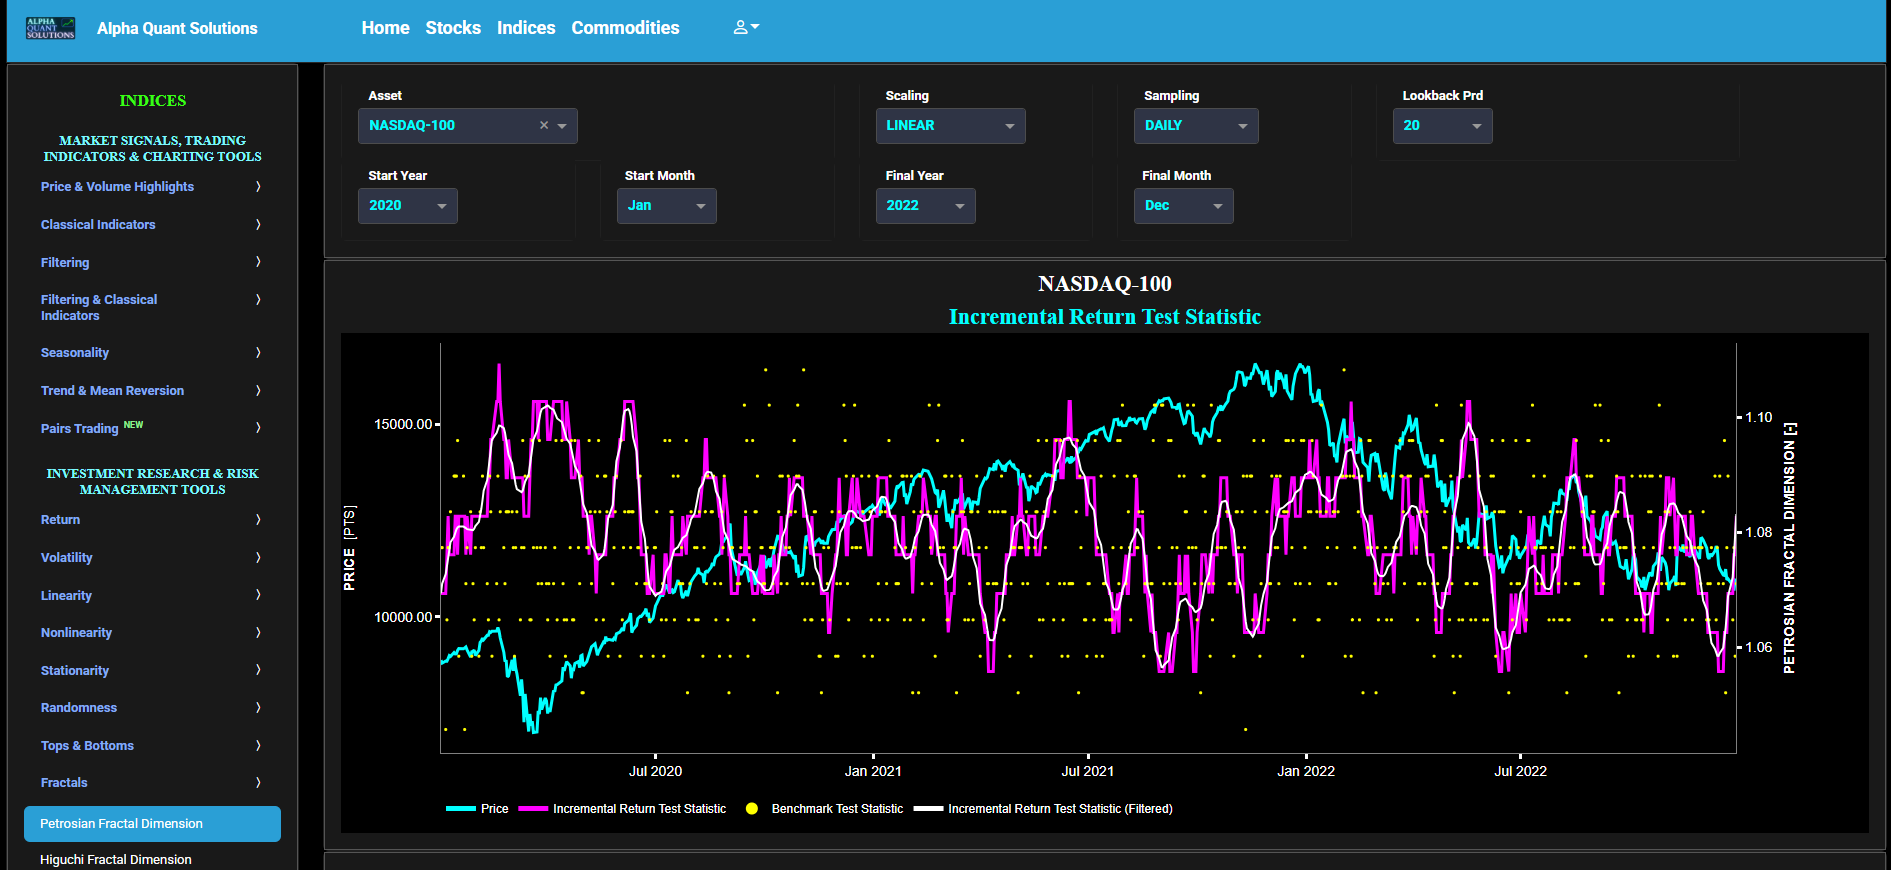This screenshot has height=870, width=1891.
Task: Open the Start Month Jan dropdown
Action: click(666, 206)
